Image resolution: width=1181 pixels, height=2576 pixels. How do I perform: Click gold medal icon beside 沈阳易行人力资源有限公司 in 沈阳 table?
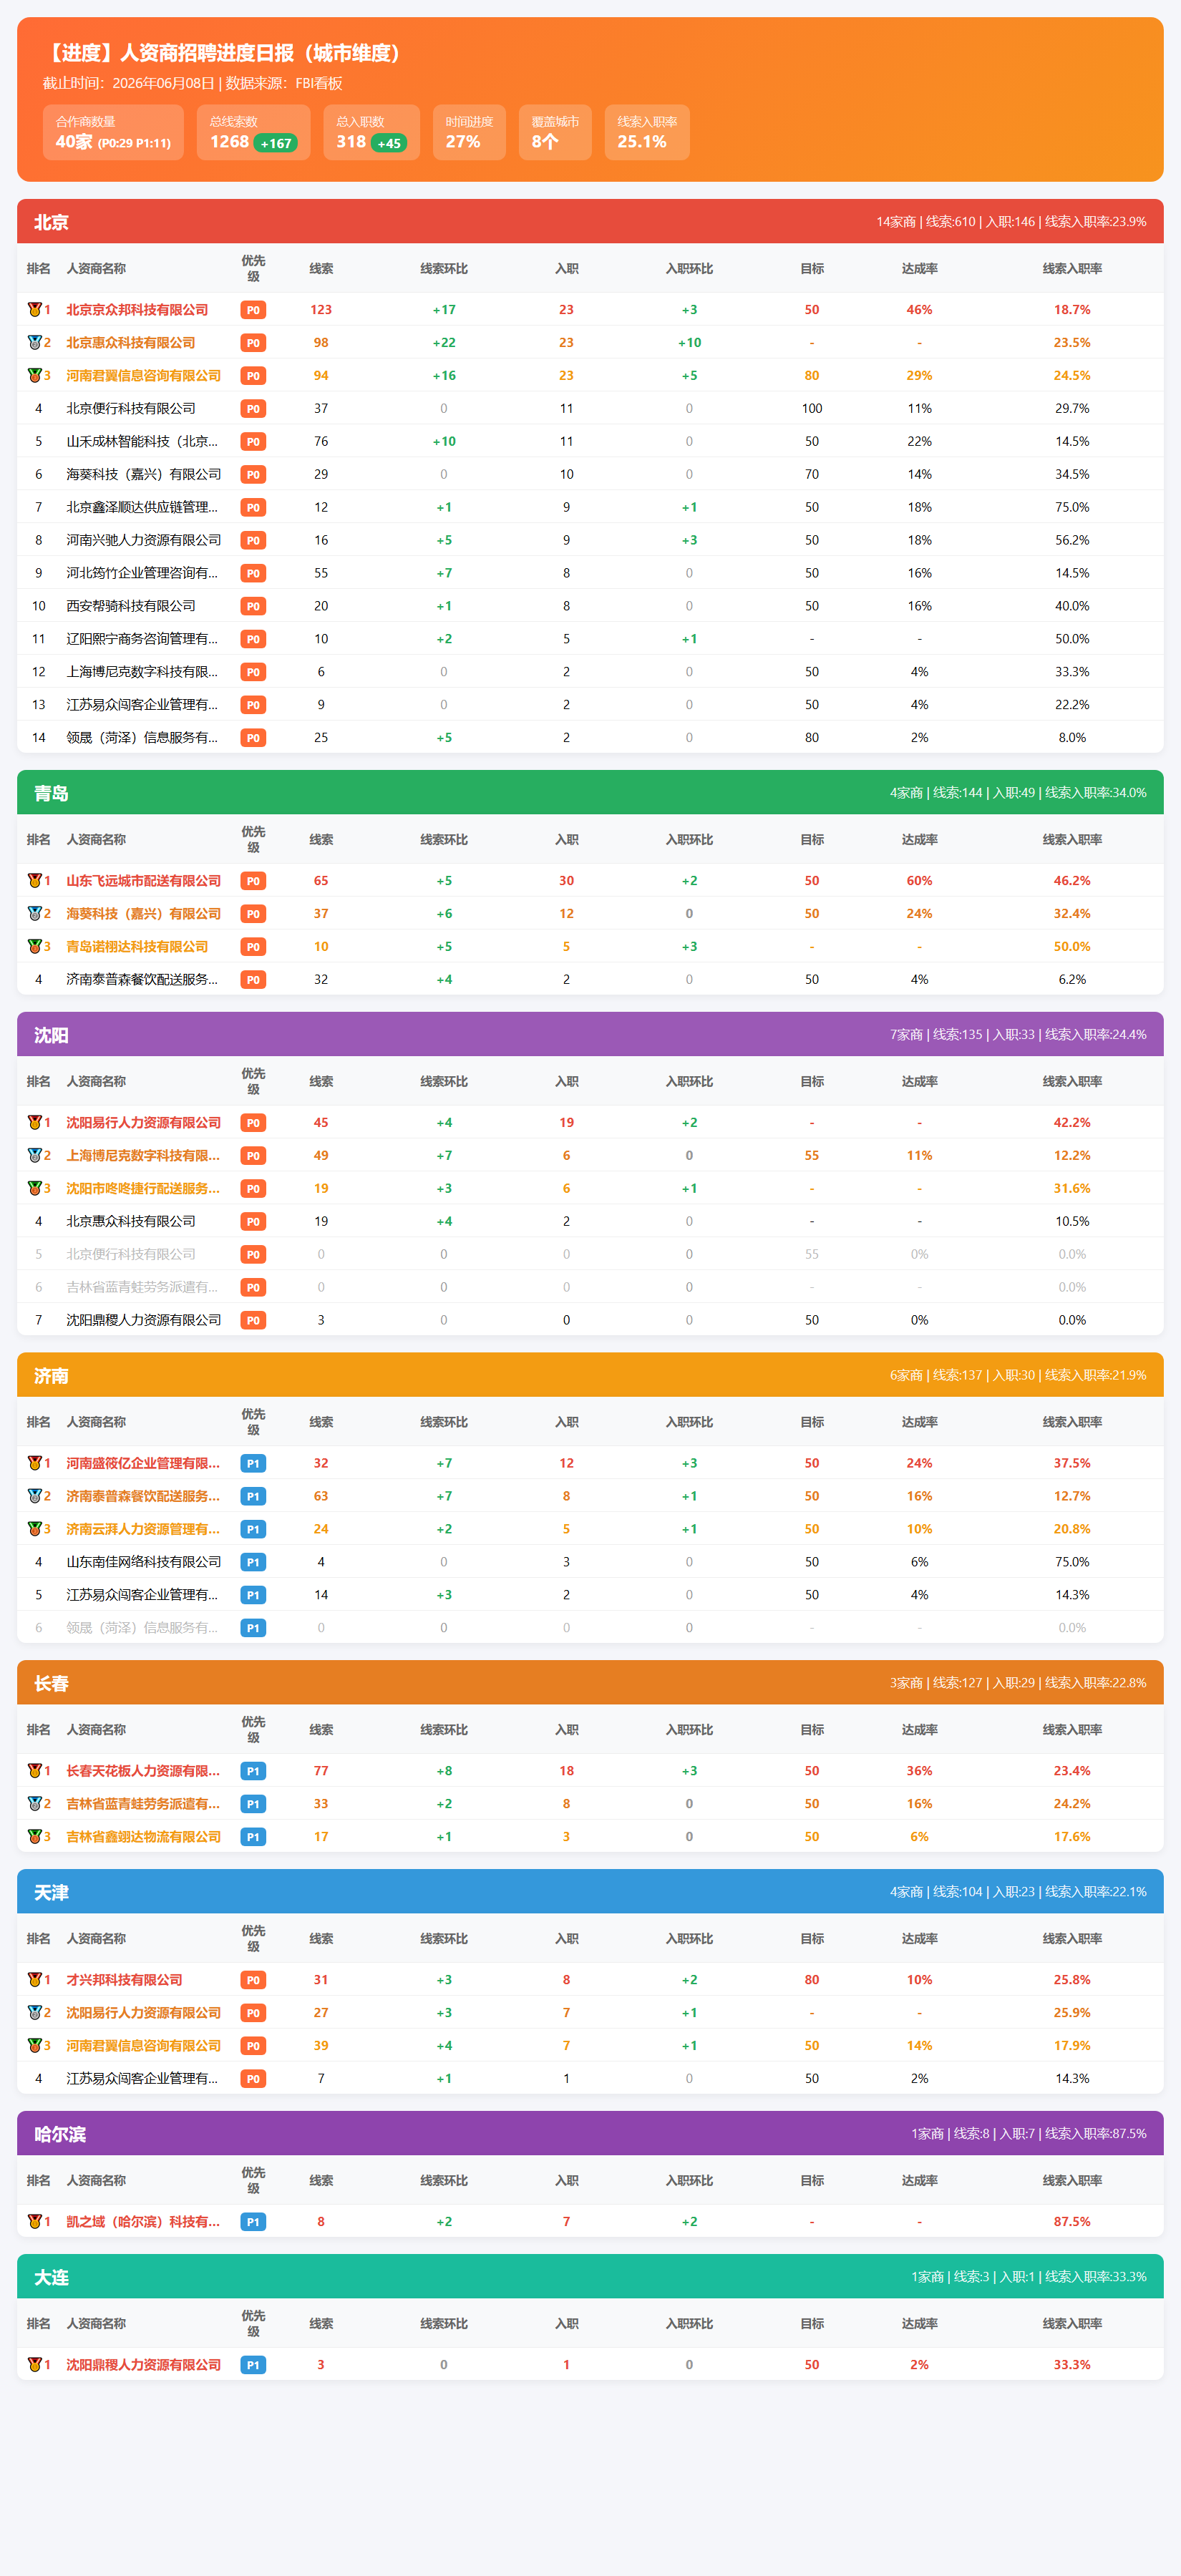tap(34, 1123)
